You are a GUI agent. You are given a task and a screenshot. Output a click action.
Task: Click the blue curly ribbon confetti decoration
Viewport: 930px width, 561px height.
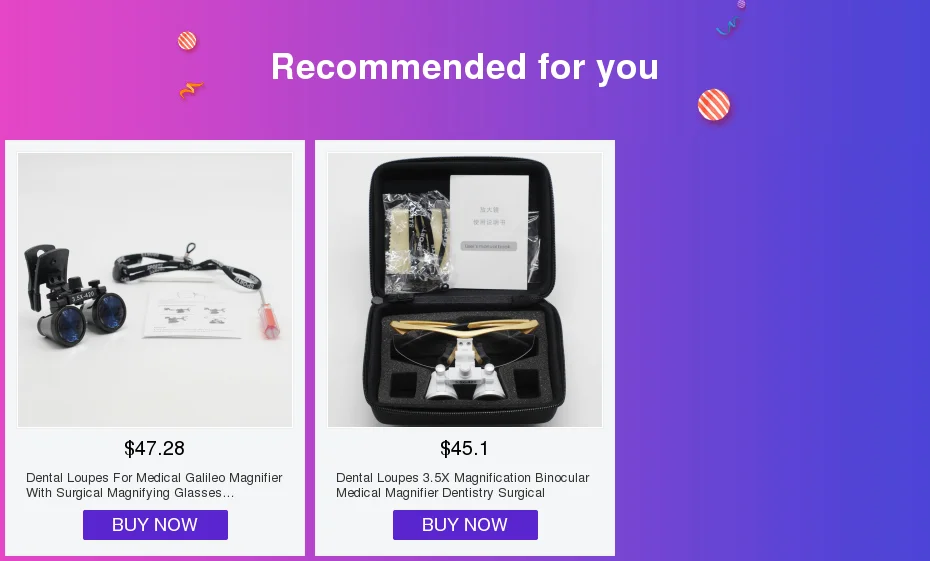728,26
